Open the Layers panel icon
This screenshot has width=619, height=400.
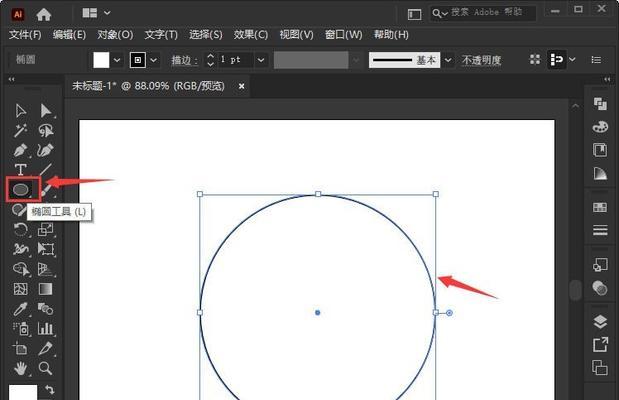coord(600,322)
